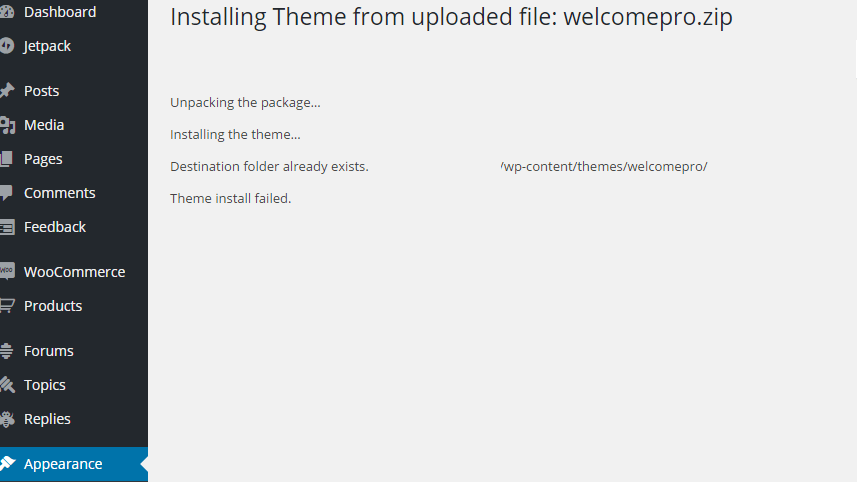Click the WooCommerce logo icon

pyautogui.click(x=7, y=272)
